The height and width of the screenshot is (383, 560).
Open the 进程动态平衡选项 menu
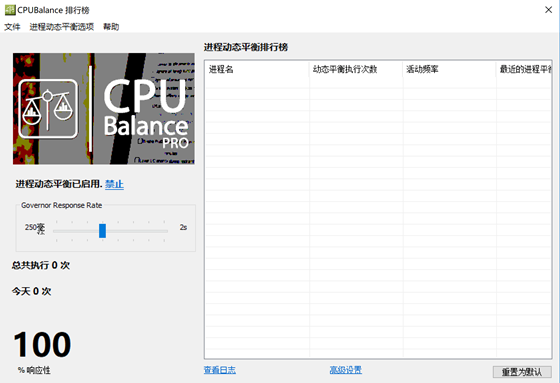pyautogui.click(x=62, y=27)
